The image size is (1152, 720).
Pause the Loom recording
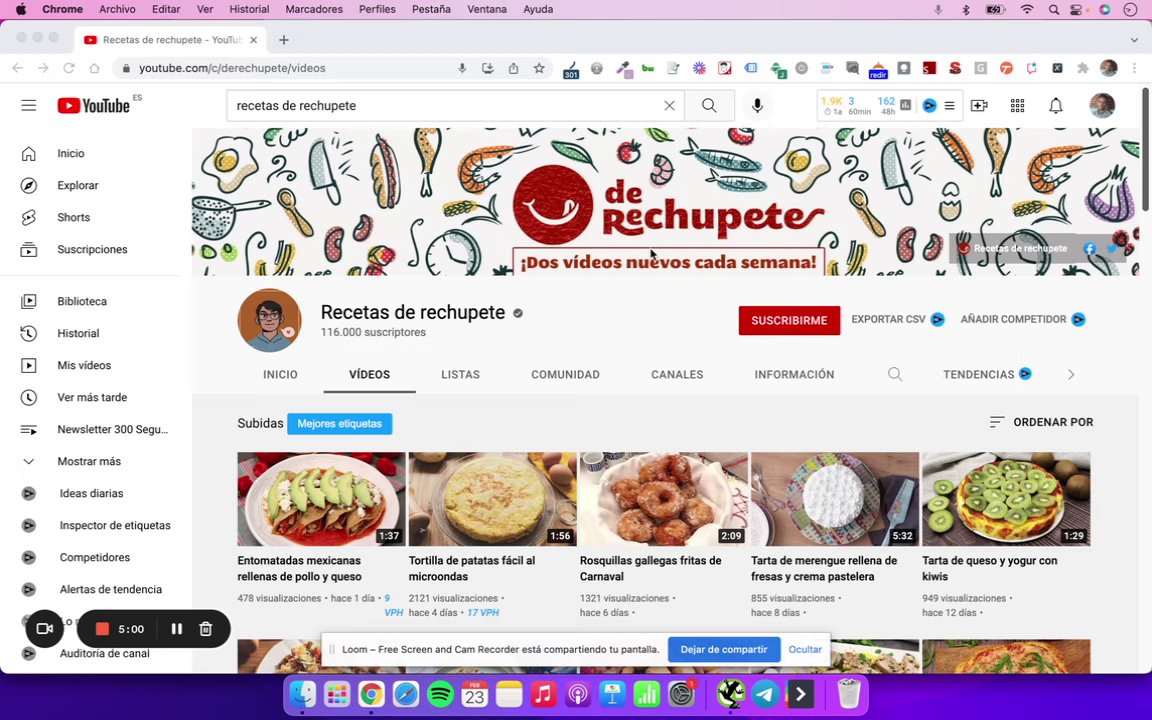(176, 629)
